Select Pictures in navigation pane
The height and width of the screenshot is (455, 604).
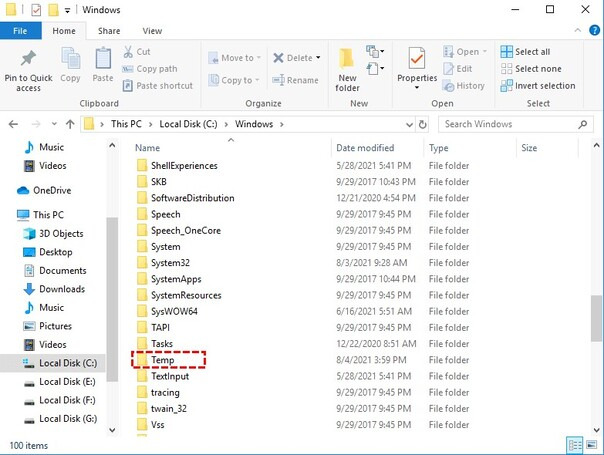click(48, 326)
